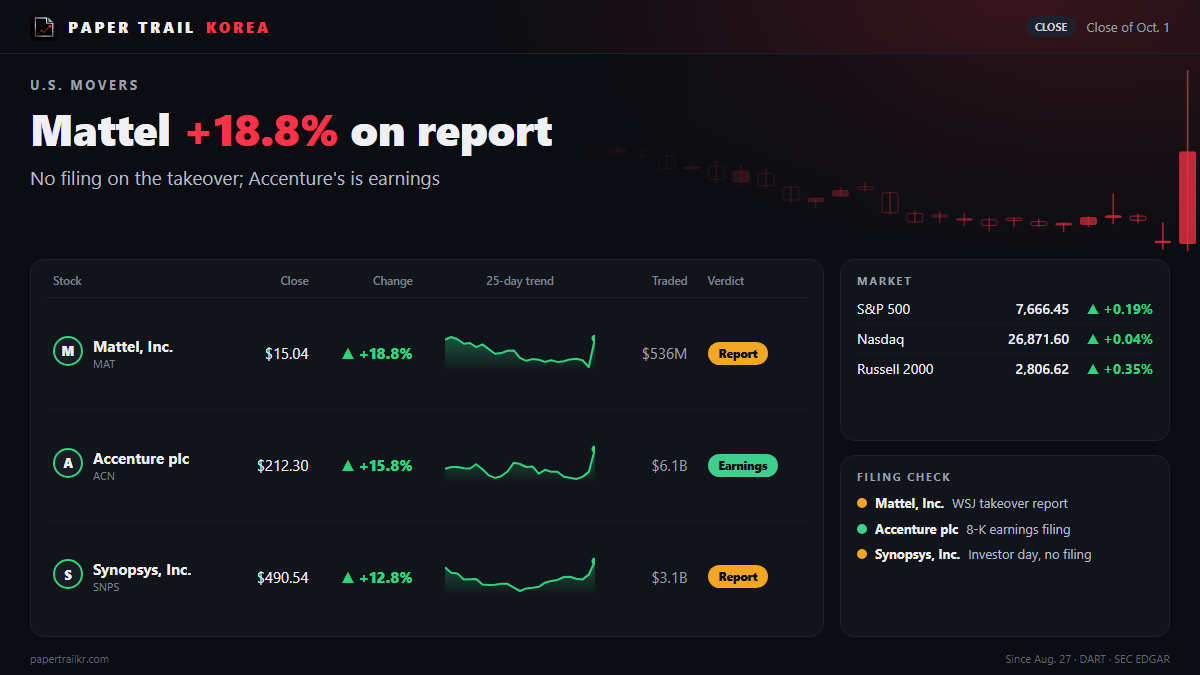Click the Traded column header
Viewport: 1200px width, 675px height.
[670, 281]
